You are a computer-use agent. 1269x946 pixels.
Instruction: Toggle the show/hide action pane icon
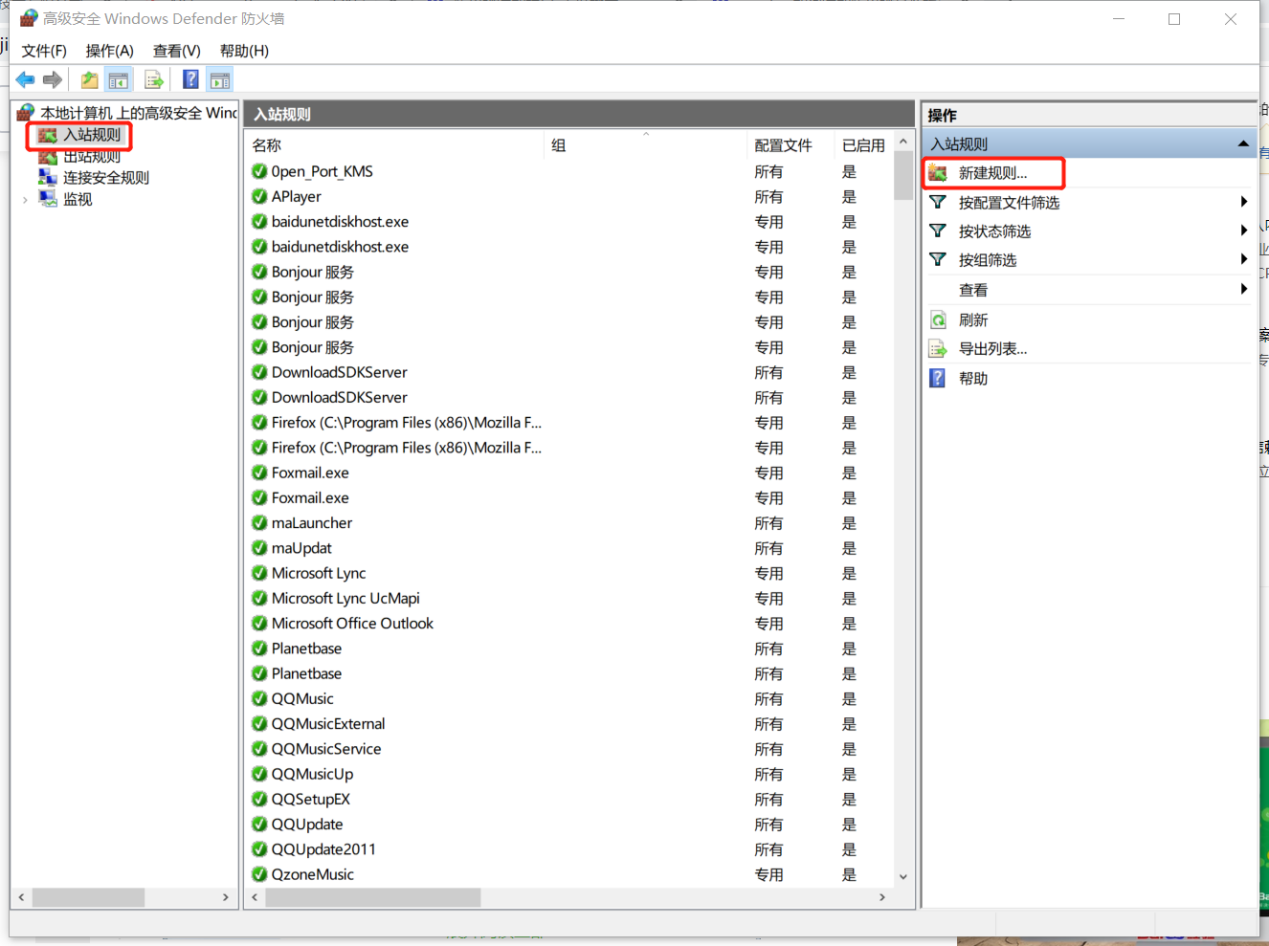[x=220, y=80]
